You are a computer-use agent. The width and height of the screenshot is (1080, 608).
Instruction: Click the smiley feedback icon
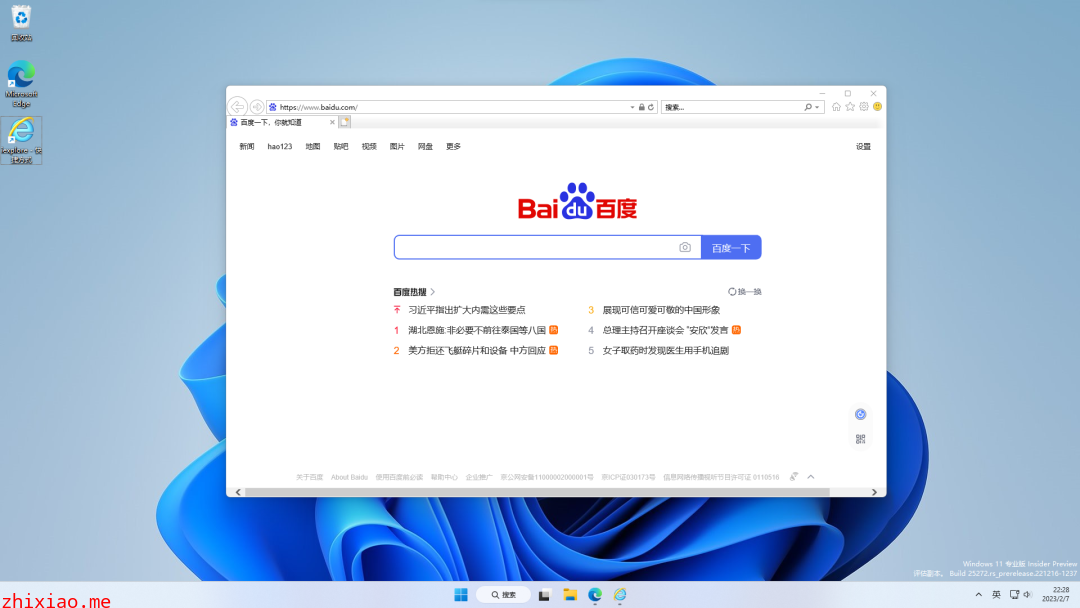(x=878, y=107)
